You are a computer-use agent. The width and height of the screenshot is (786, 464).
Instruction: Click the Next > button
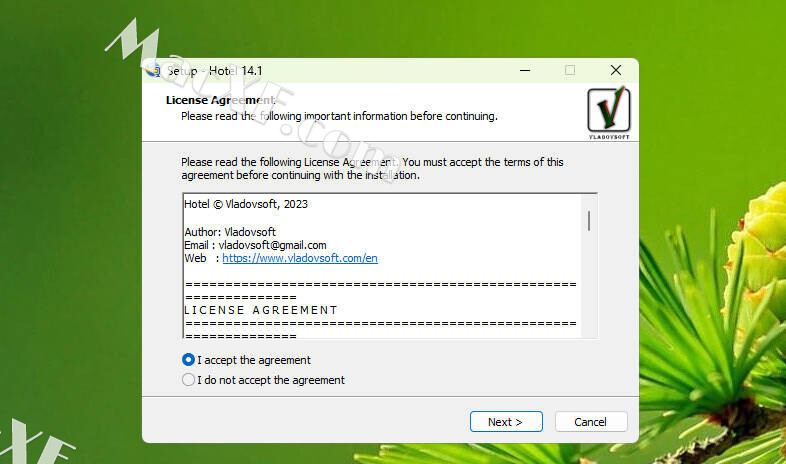pos(506,422)
